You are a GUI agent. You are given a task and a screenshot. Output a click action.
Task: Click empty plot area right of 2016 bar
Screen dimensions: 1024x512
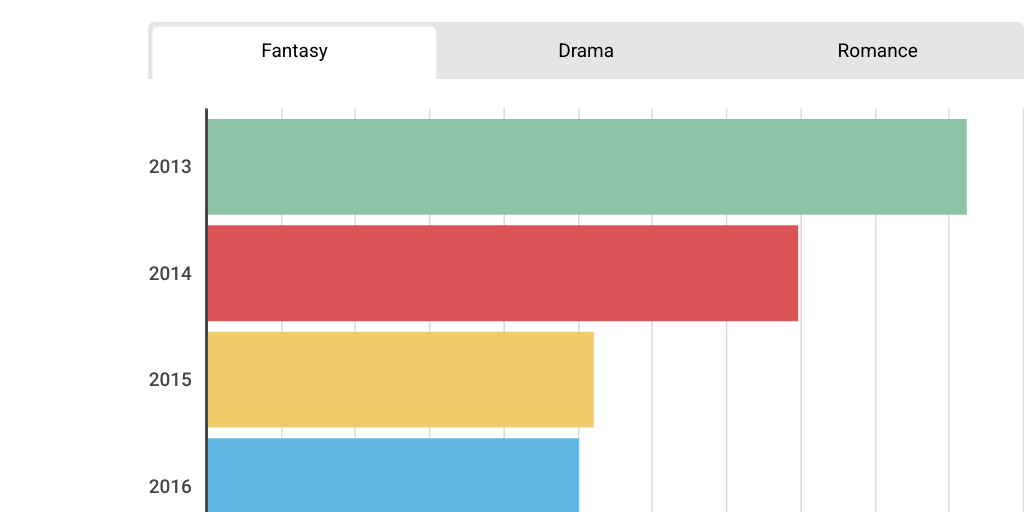point(800,477)
